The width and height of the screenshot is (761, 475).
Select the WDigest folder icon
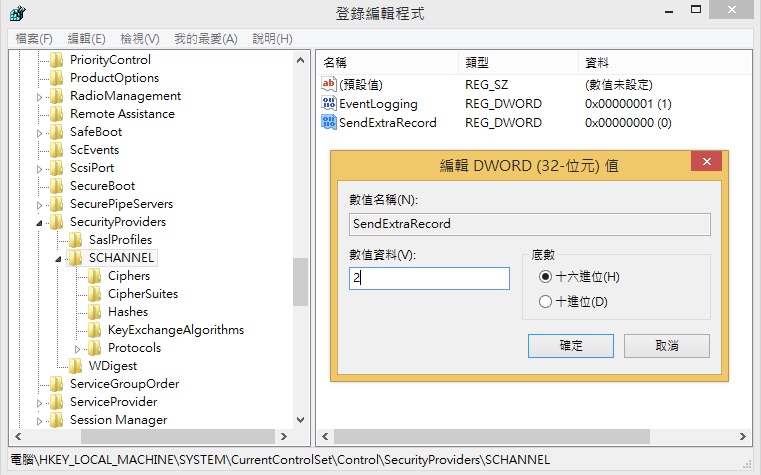coord(76,366)
